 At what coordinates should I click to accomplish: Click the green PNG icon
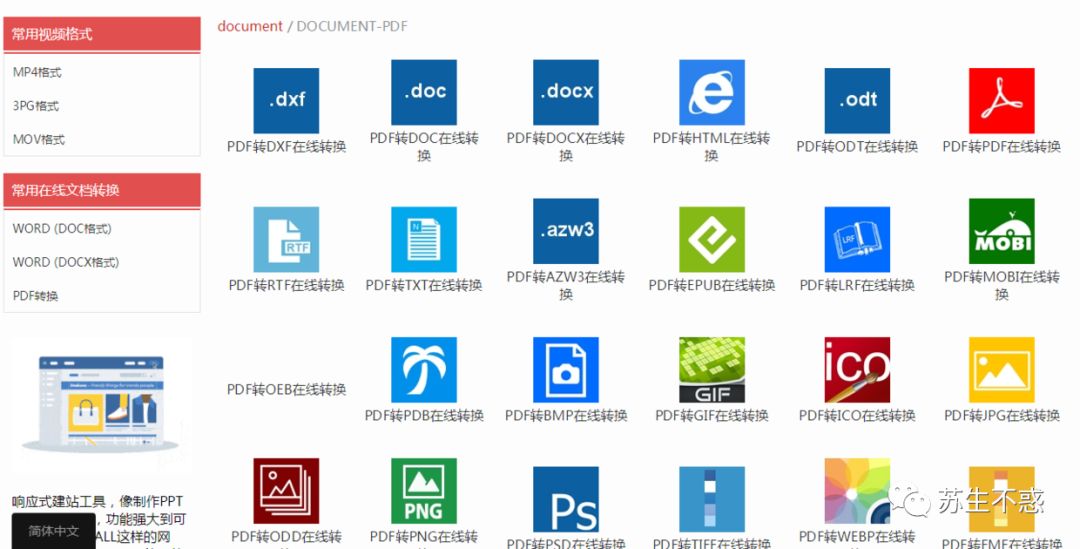pos(424,491)
